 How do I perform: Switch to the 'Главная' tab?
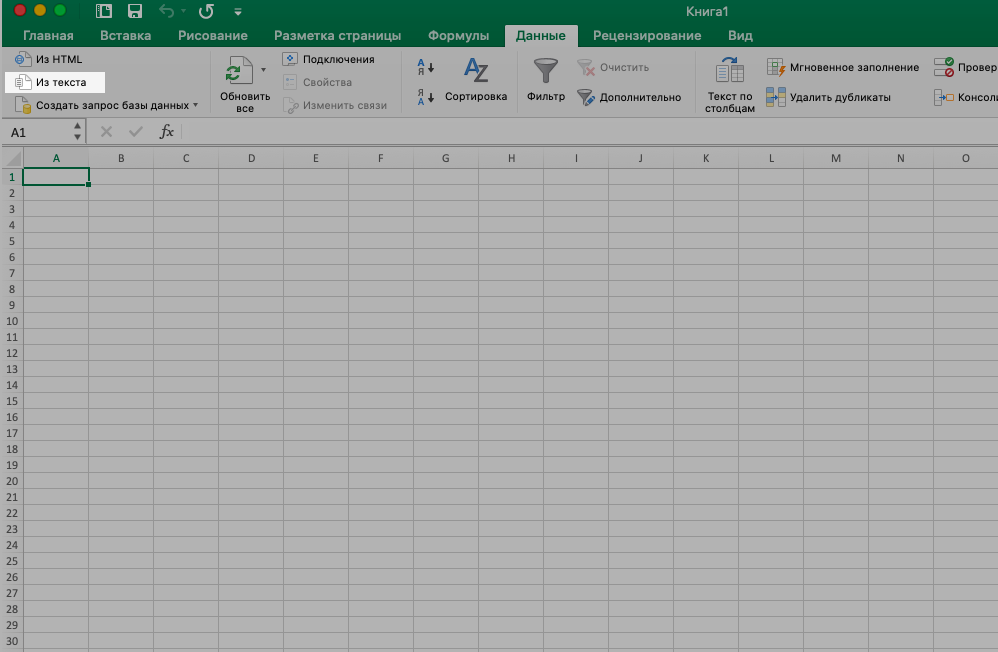click(48, 36)
